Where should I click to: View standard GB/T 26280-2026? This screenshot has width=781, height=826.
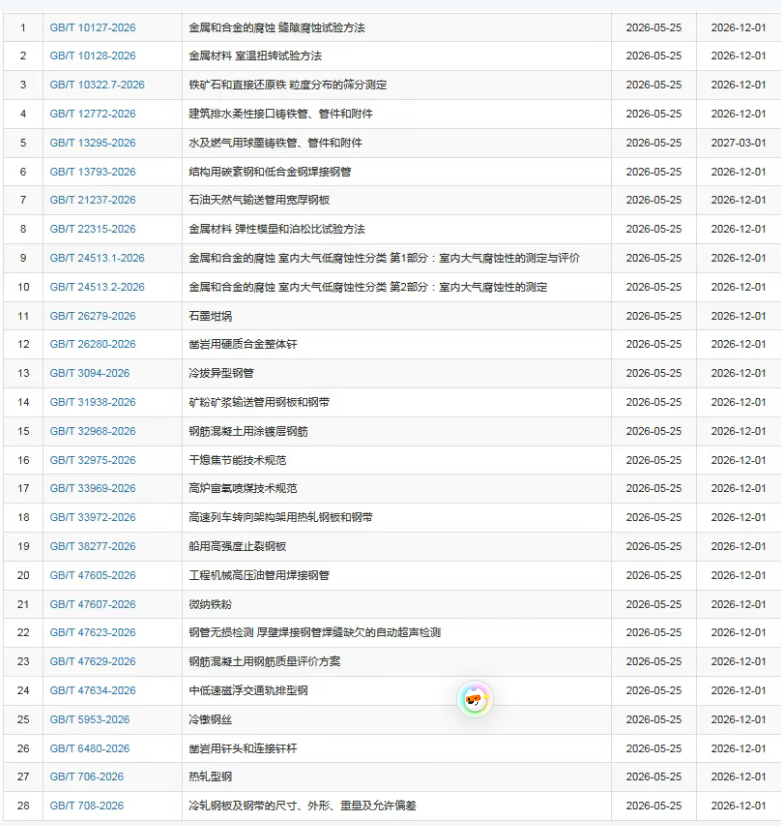click(93, 343)
